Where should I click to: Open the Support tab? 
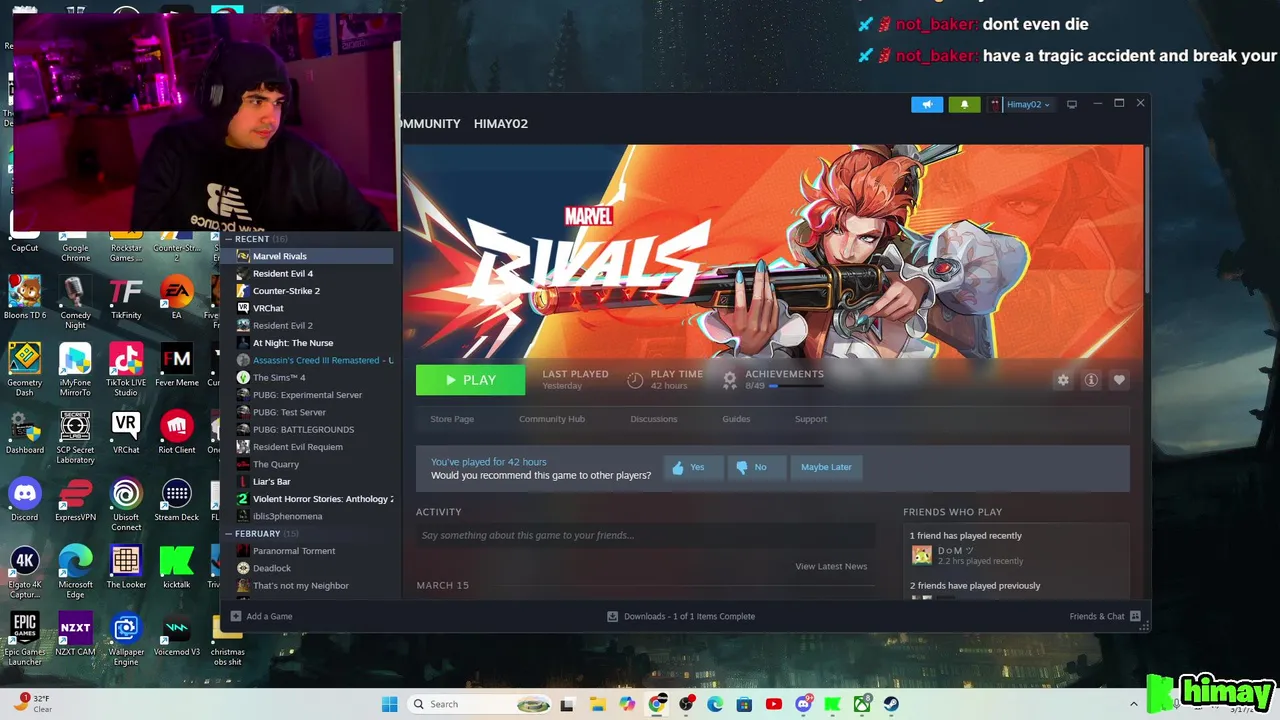pyautogui.click(x=811, y=419)
